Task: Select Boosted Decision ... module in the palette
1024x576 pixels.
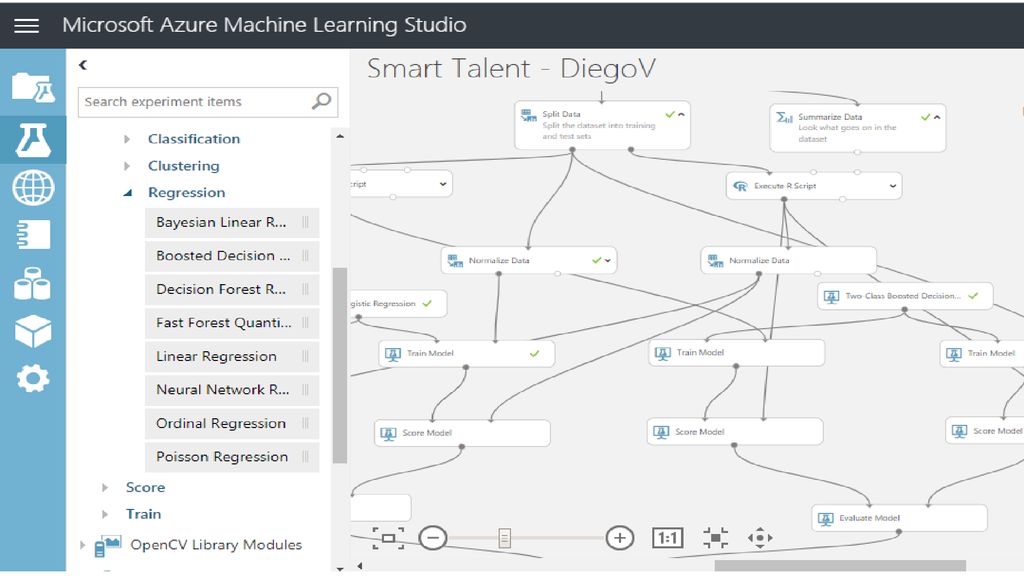Action: (x=232, y=255)
